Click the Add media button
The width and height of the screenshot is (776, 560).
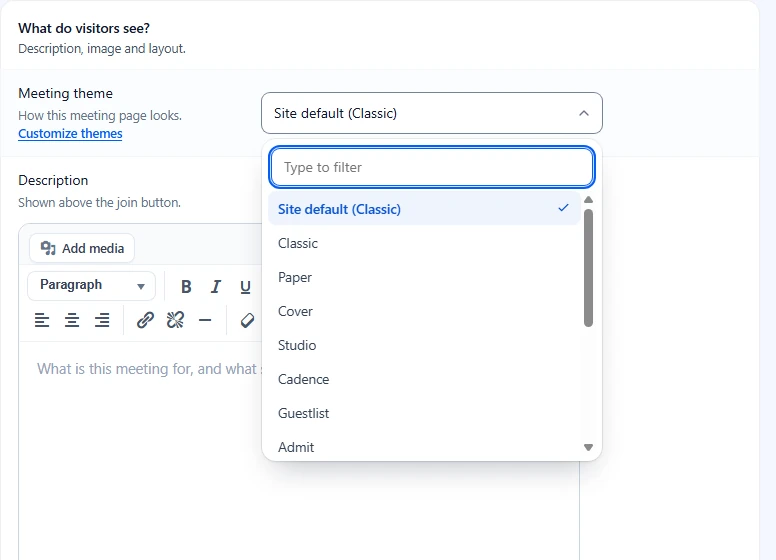point(82,248)
